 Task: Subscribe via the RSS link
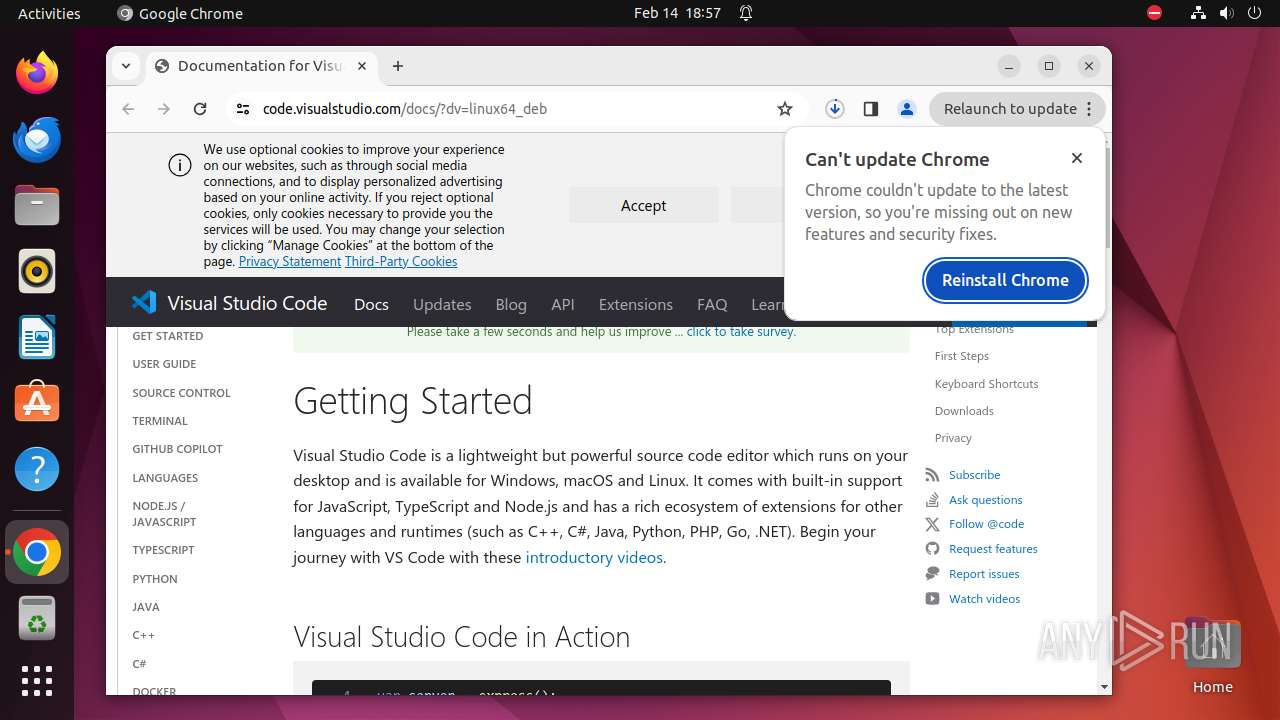(x=975, y=475)
